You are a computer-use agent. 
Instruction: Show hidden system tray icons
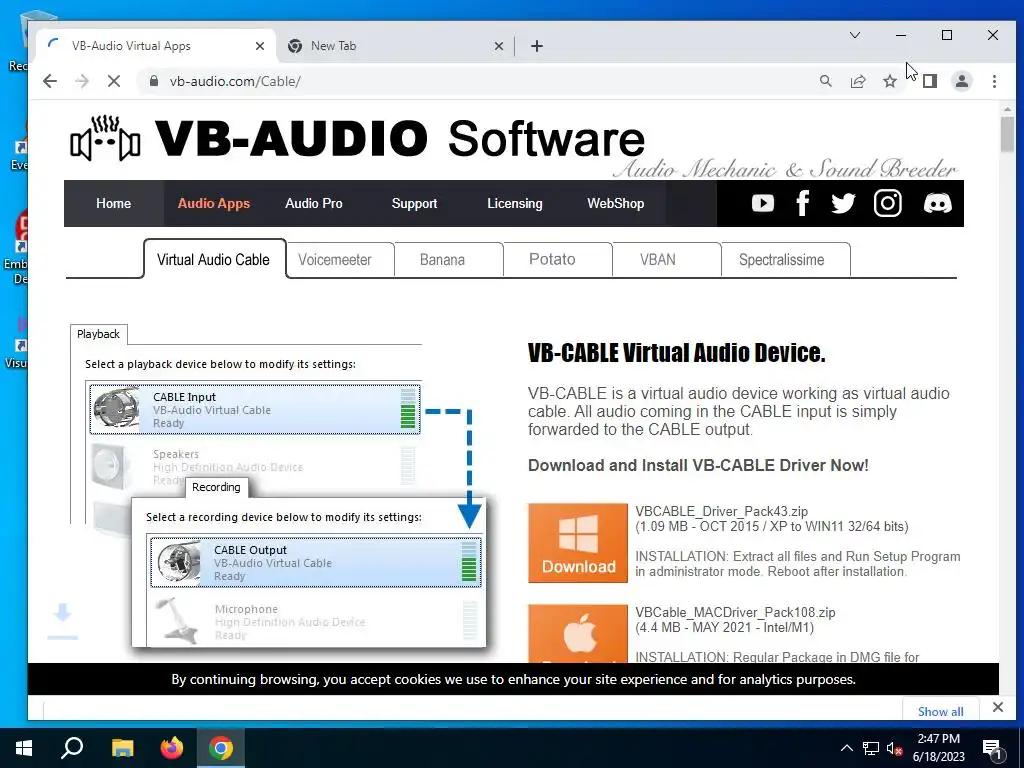pyautogui.click(x=846, y=748)
